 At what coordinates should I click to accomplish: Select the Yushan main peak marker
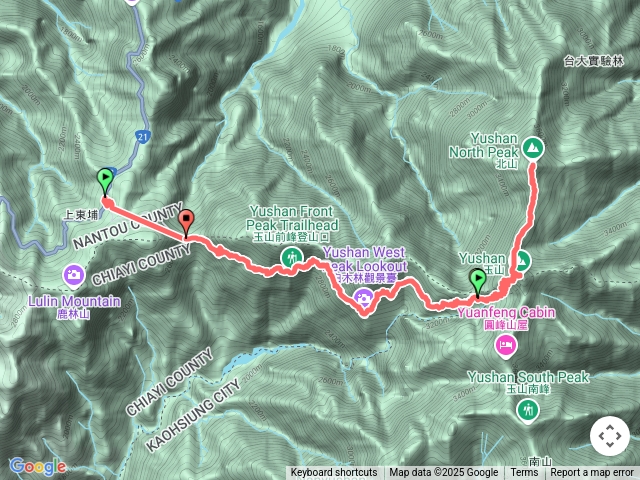(522, 261)
